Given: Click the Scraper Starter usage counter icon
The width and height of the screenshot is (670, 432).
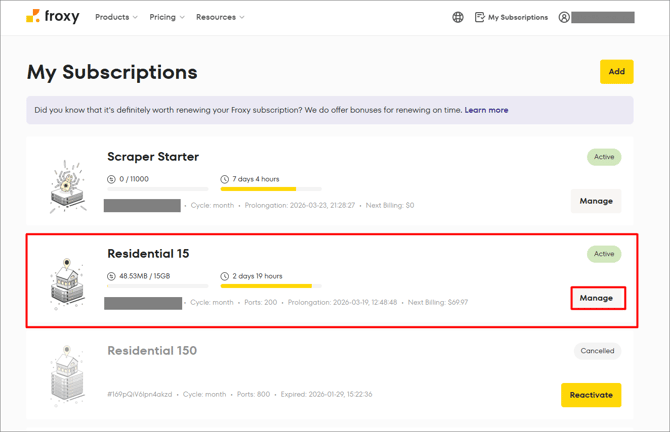Looking at the screenshot, I should [x=112, y=179].
